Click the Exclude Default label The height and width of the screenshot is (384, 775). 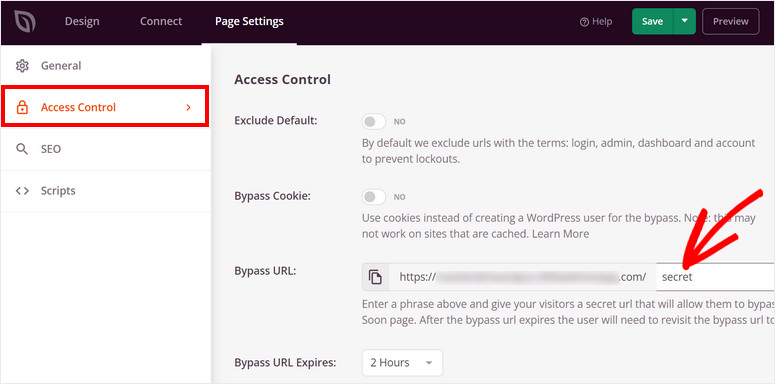275,121
